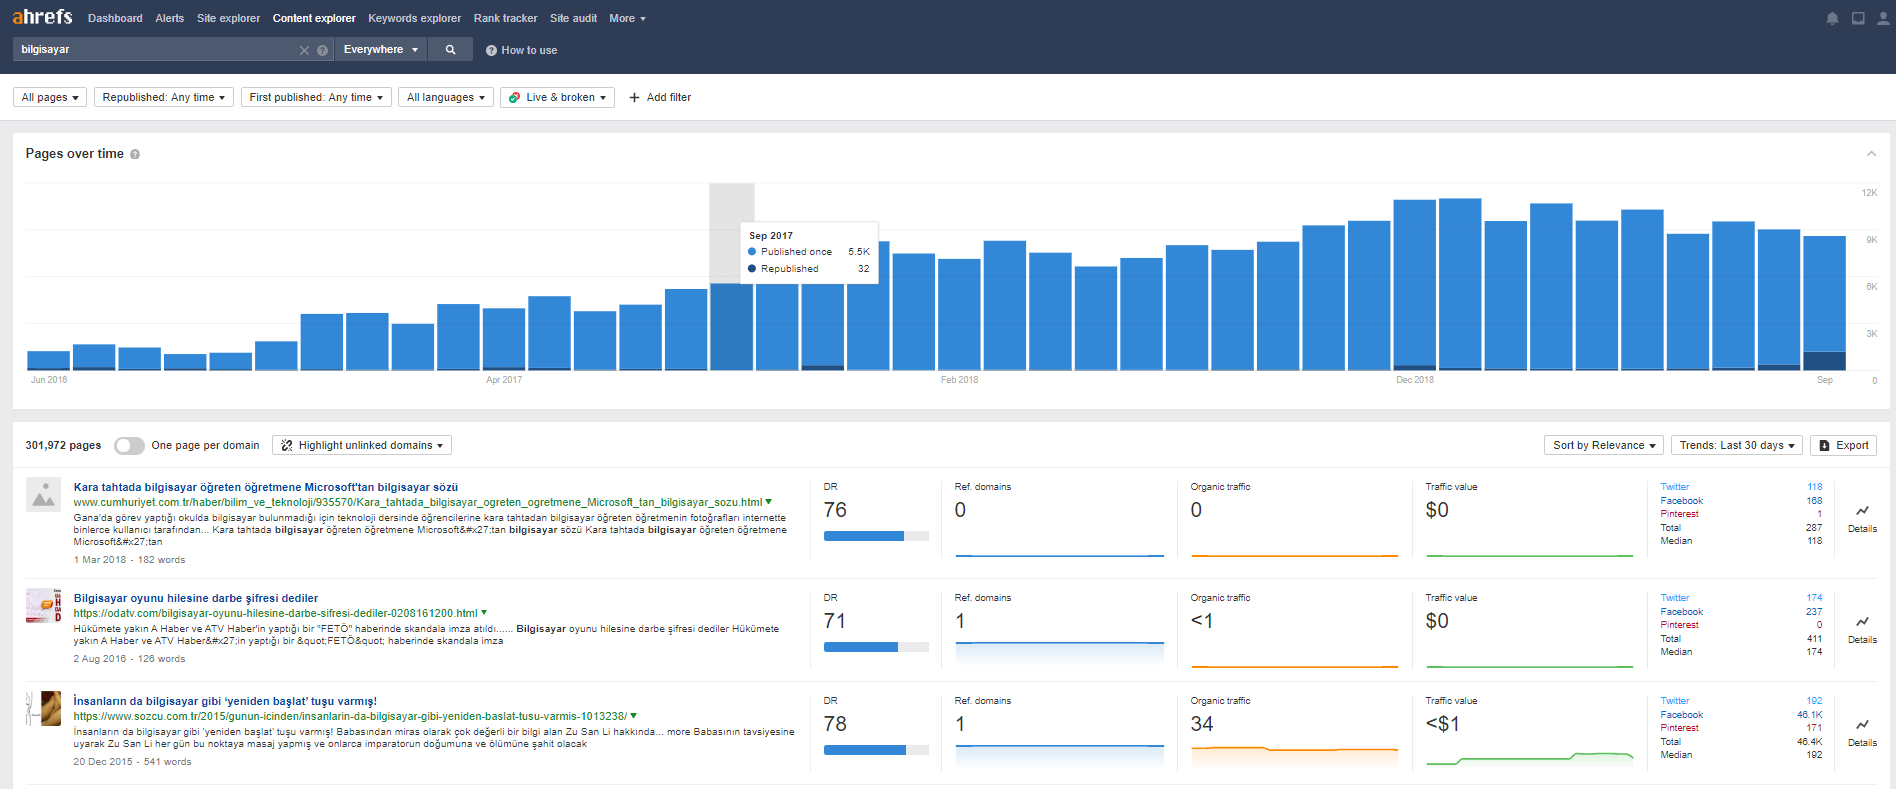Click the plus icon for Add filter

click(x=634, y=97)
